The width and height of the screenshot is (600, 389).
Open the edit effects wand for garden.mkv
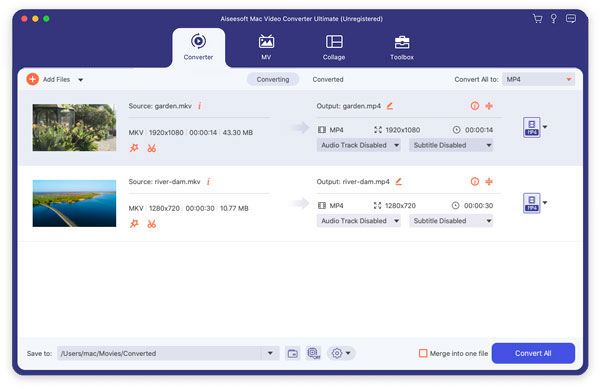click(x=134, y=148)
